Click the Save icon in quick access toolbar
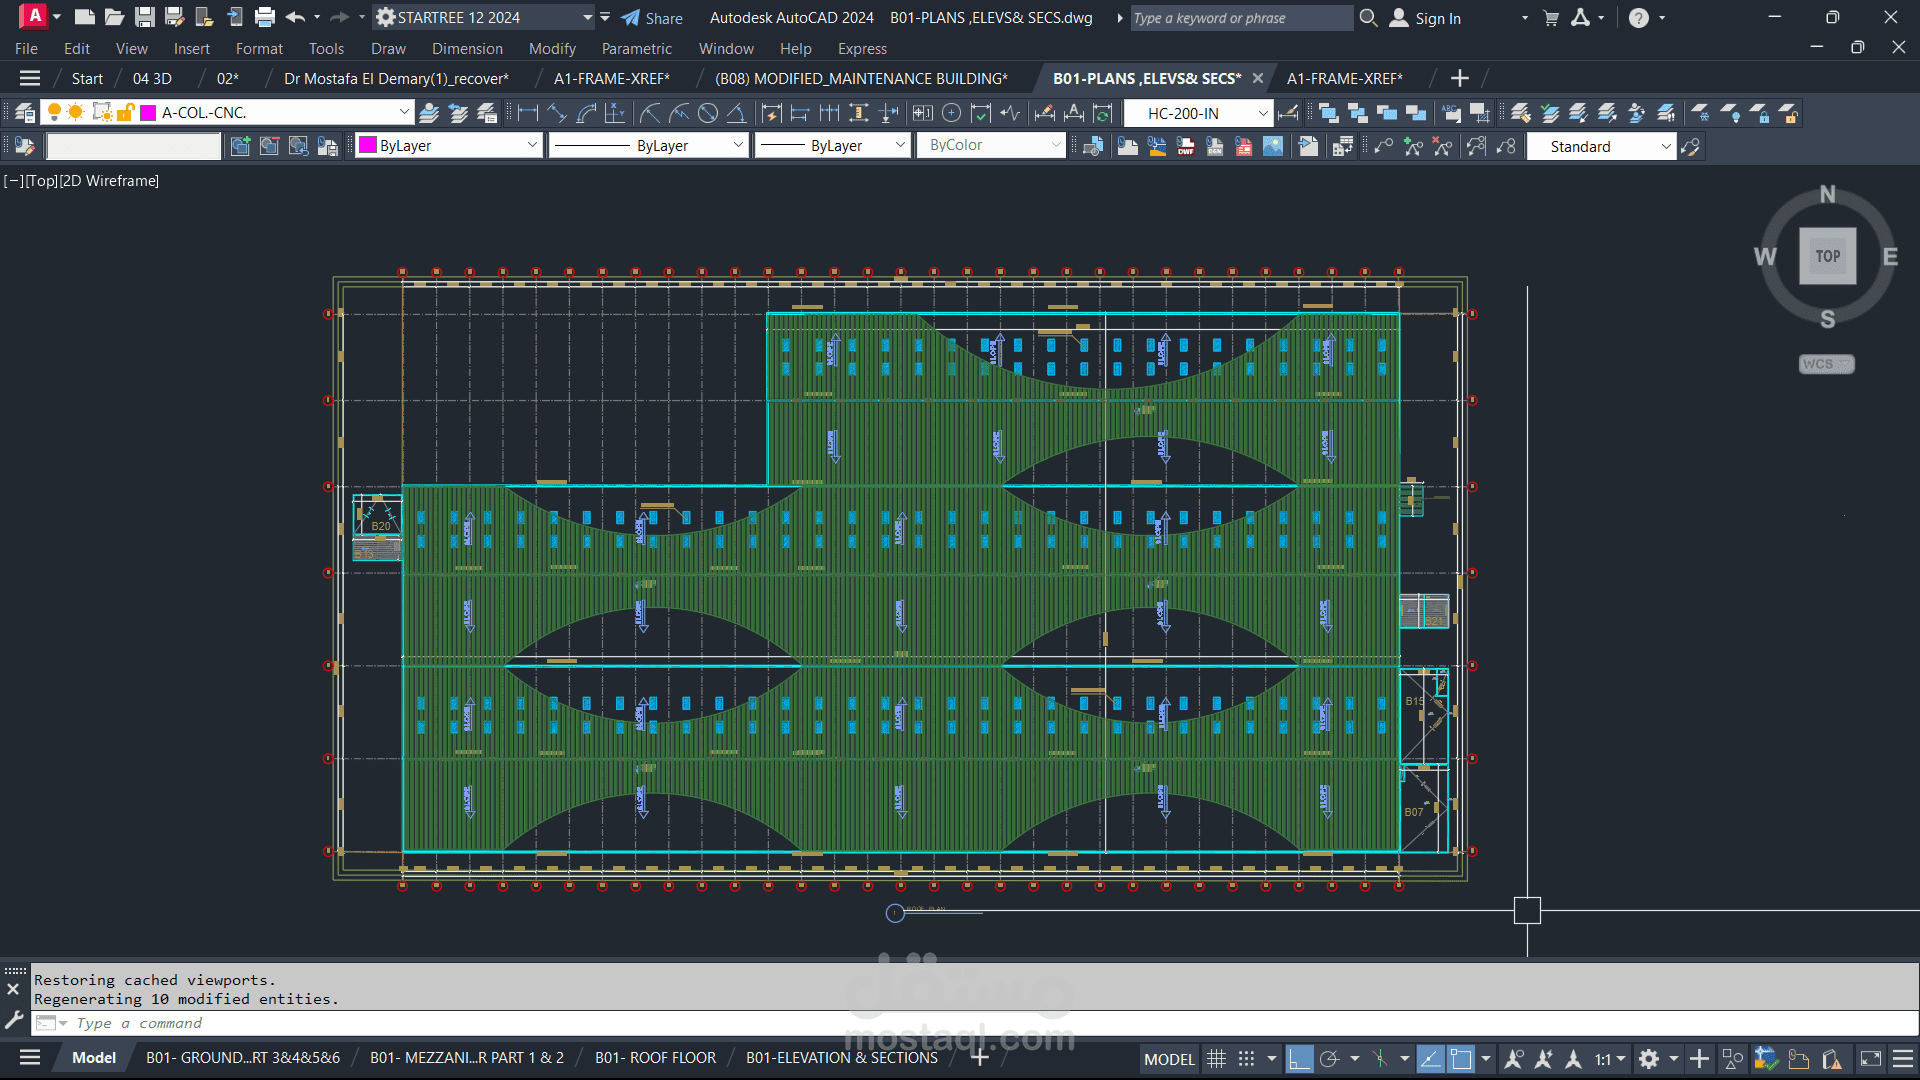The height and width of the screenshot is (1080, 1920). (145, 17)
